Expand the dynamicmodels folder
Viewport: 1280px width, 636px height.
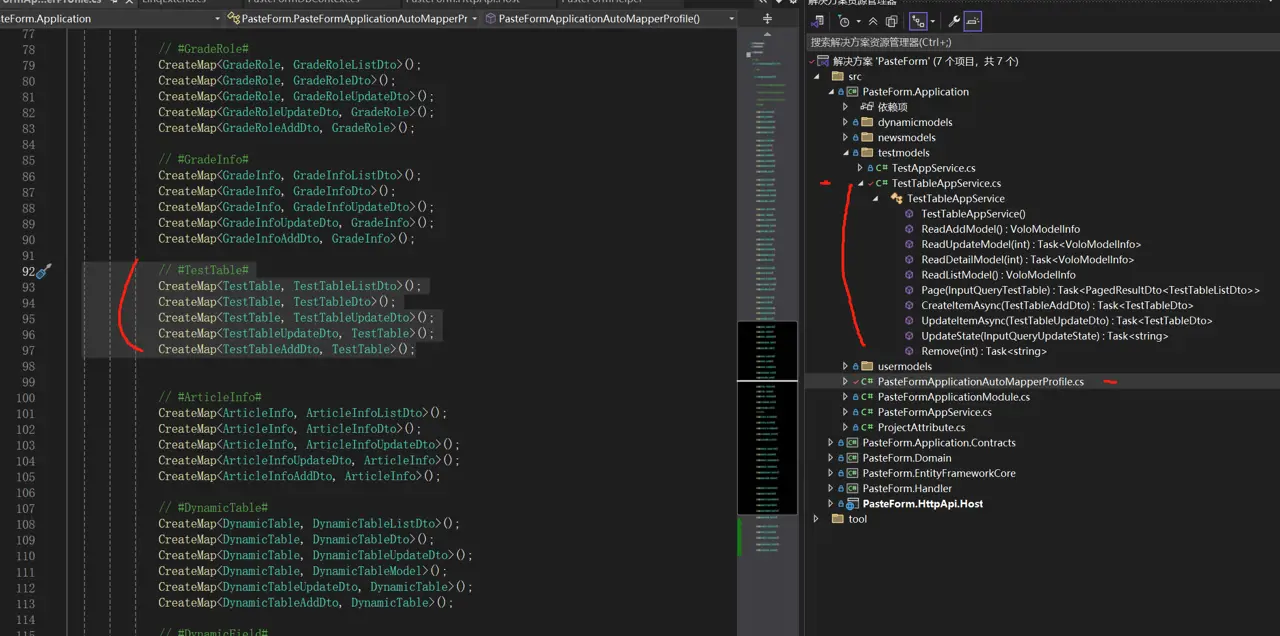[845, 122]
